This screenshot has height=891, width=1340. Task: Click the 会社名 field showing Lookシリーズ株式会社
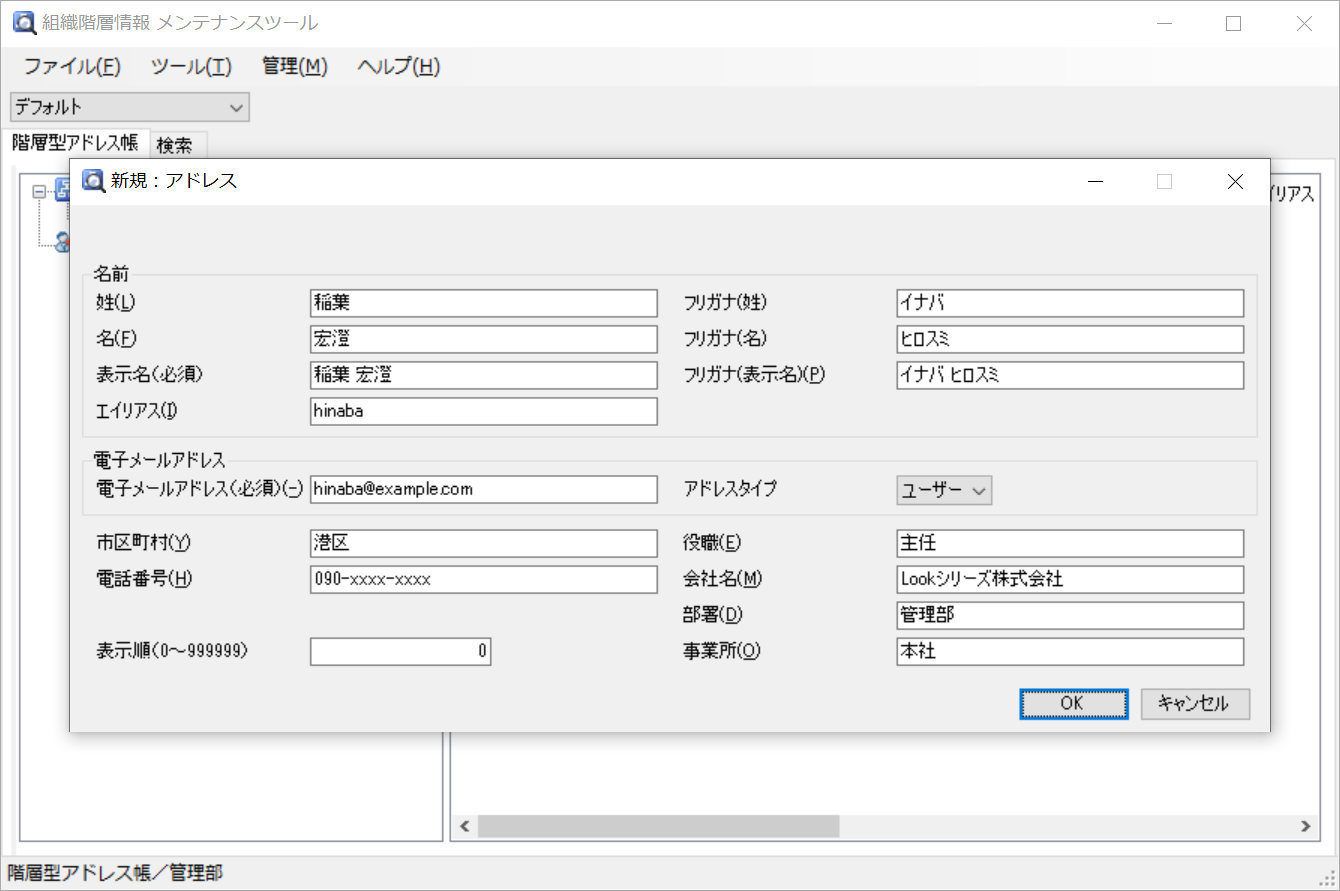1069,579
